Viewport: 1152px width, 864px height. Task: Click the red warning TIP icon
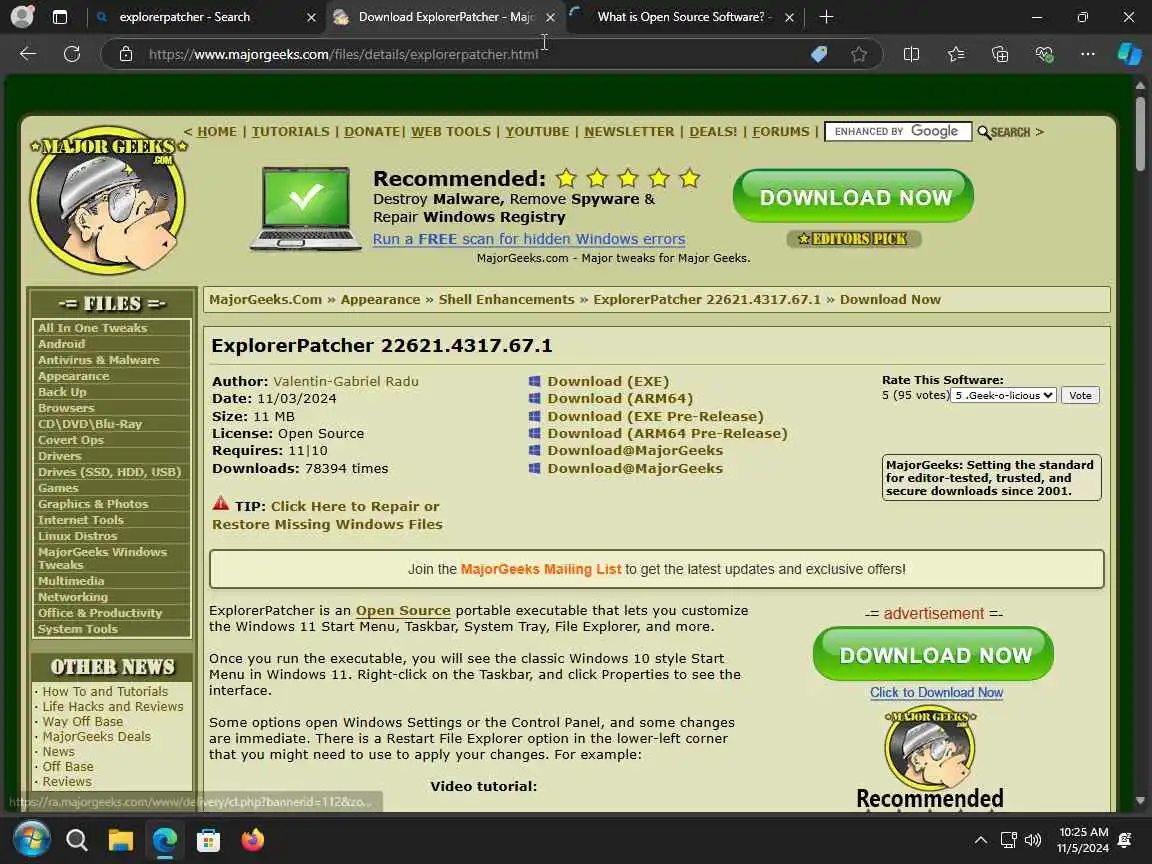(220, 504)
